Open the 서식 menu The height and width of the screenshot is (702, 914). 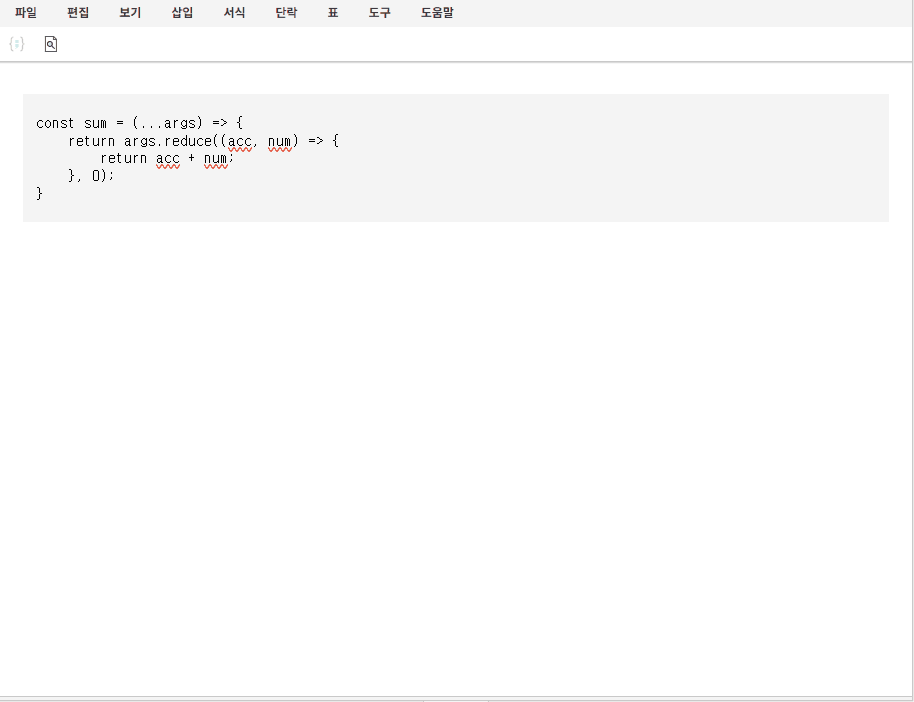click(234, 13)
